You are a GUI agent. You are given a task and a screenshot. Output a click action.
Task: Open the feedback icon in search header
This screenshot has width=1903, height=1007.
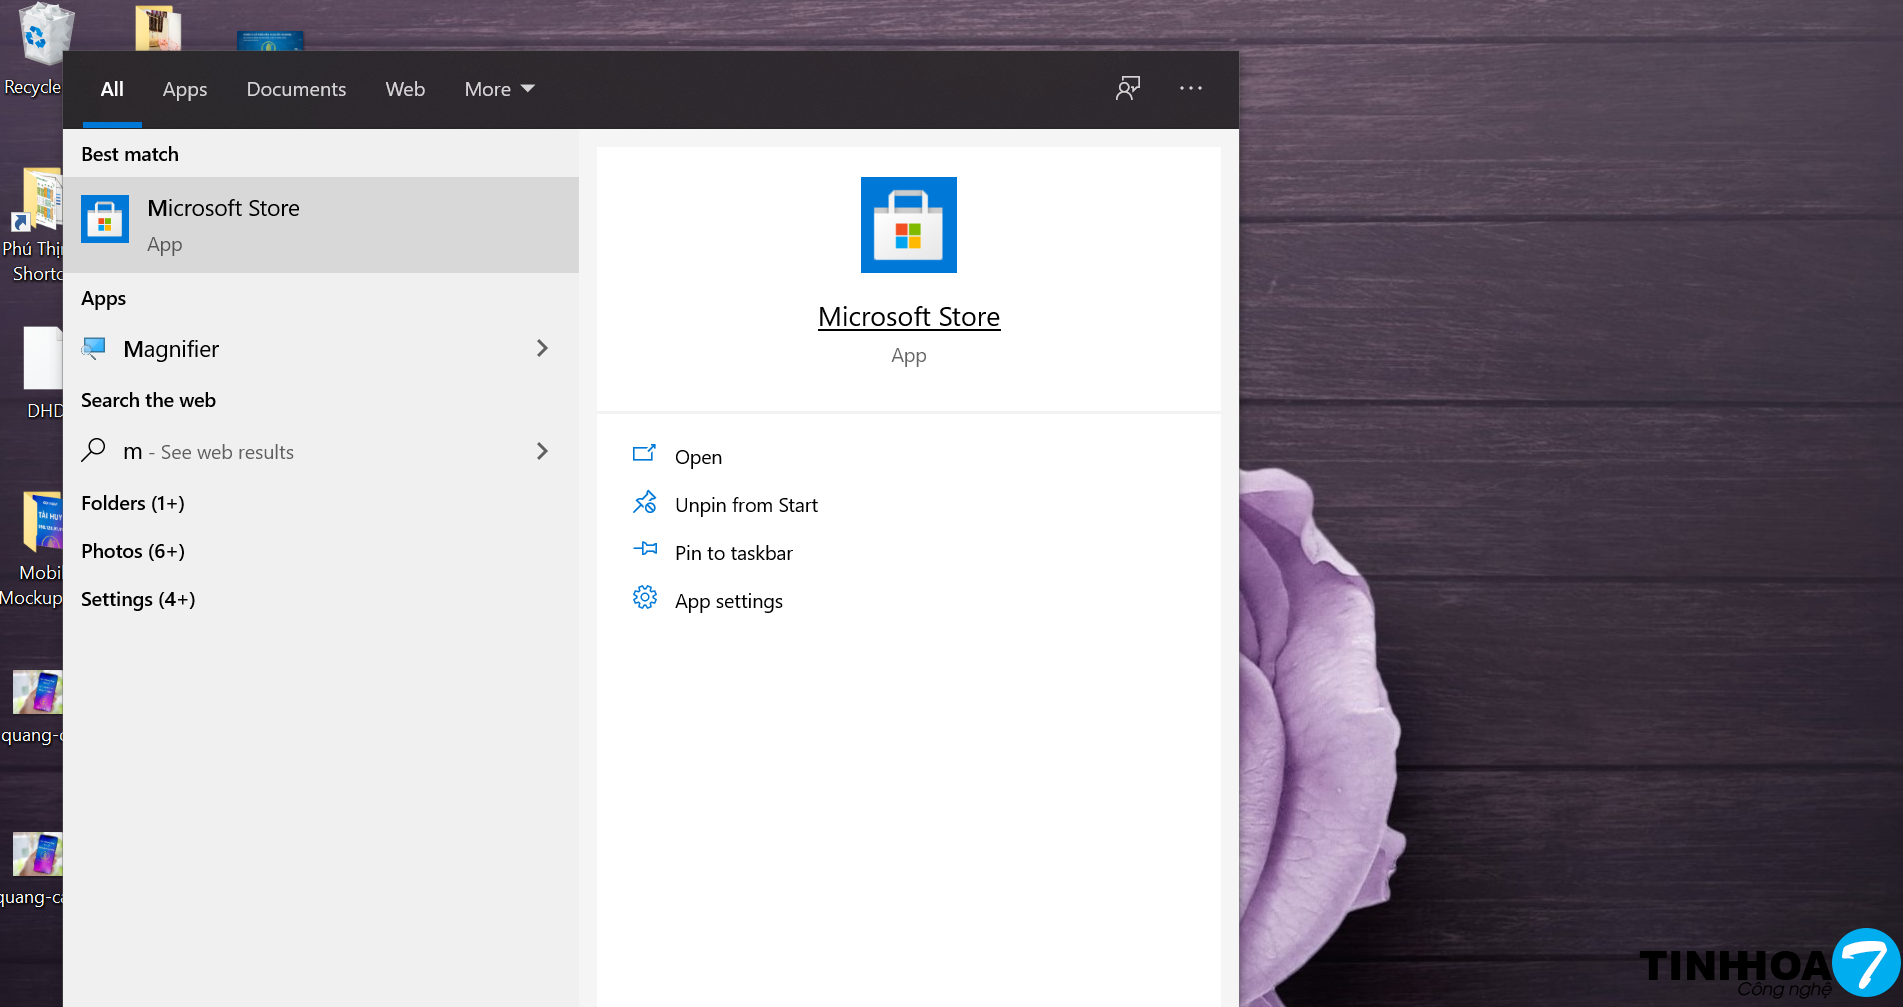[1128, 89]
